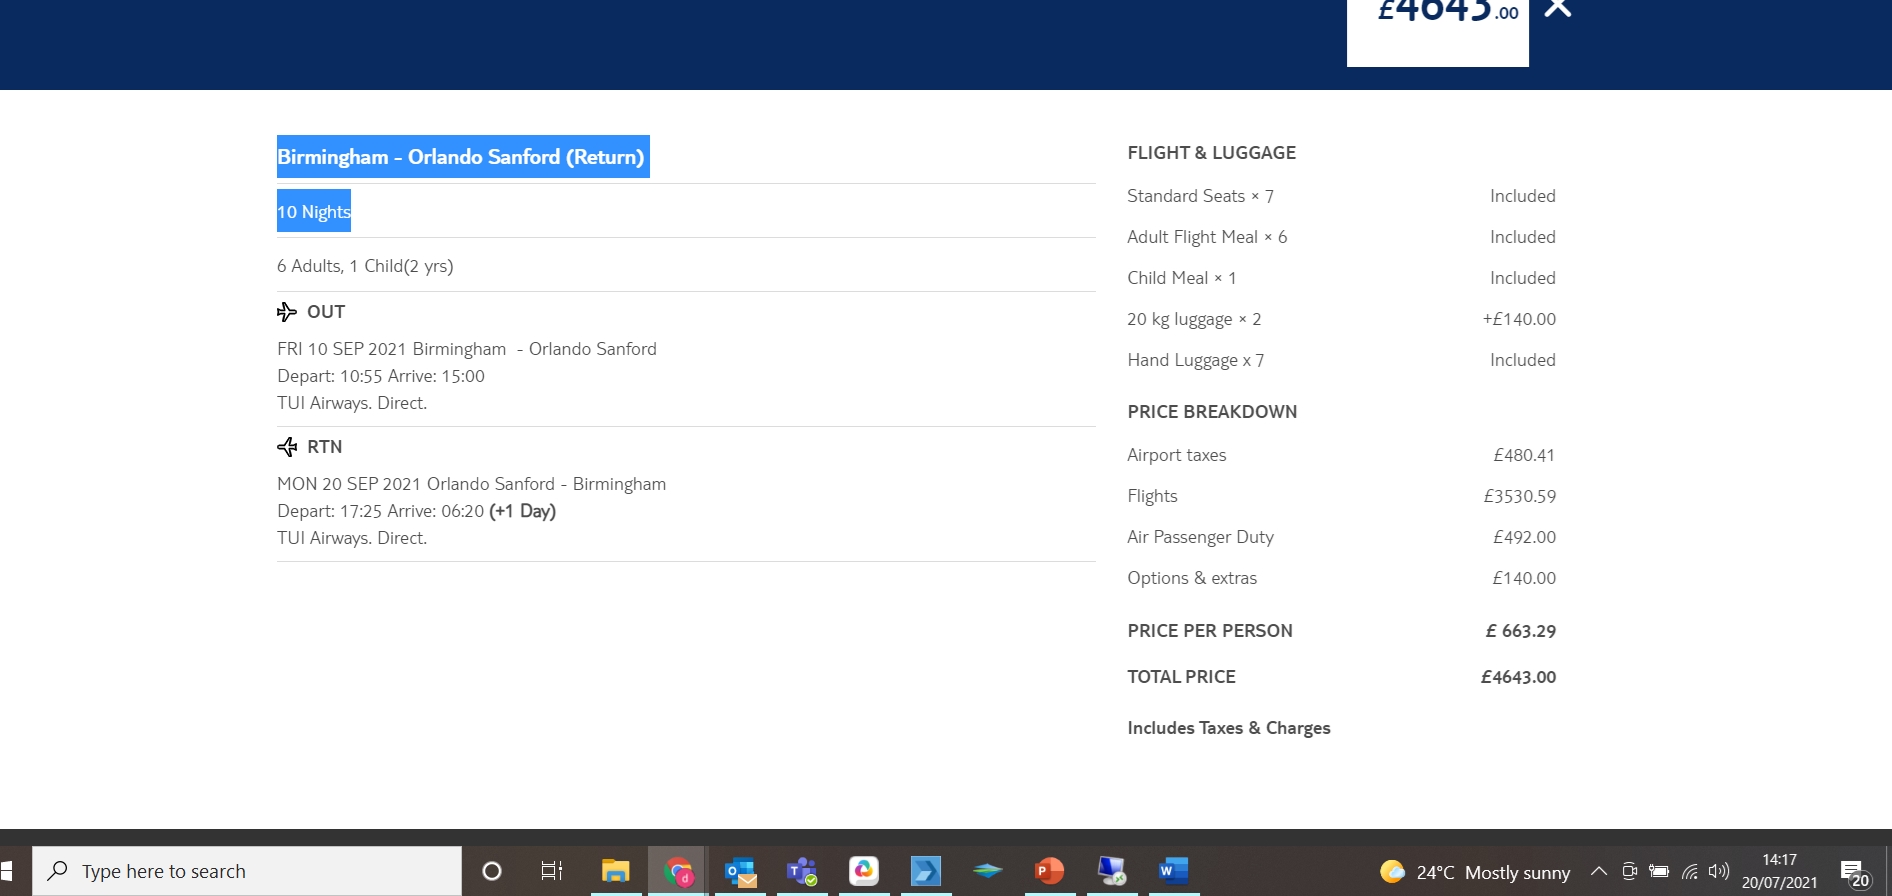
Task: Click the '+£140.00' luggage price
Action: point(1519,319)
